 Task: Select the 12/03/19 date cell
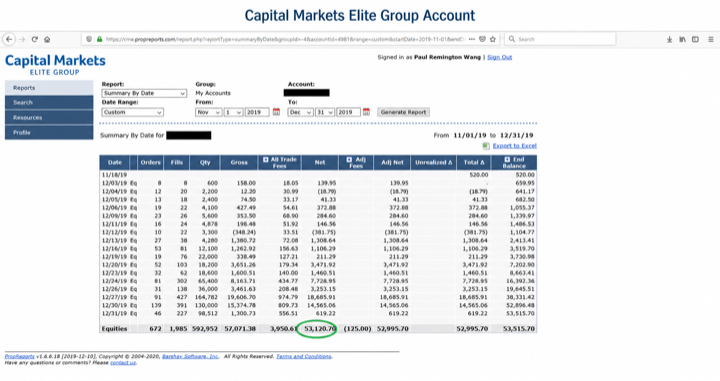[114, 183]
